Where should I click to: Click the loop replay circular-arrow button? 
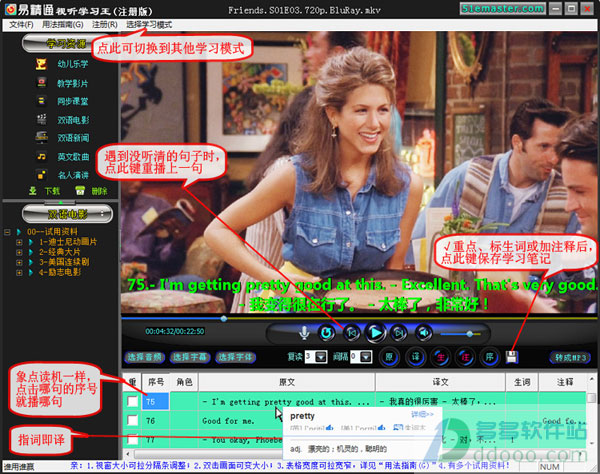tap(326, 333)
